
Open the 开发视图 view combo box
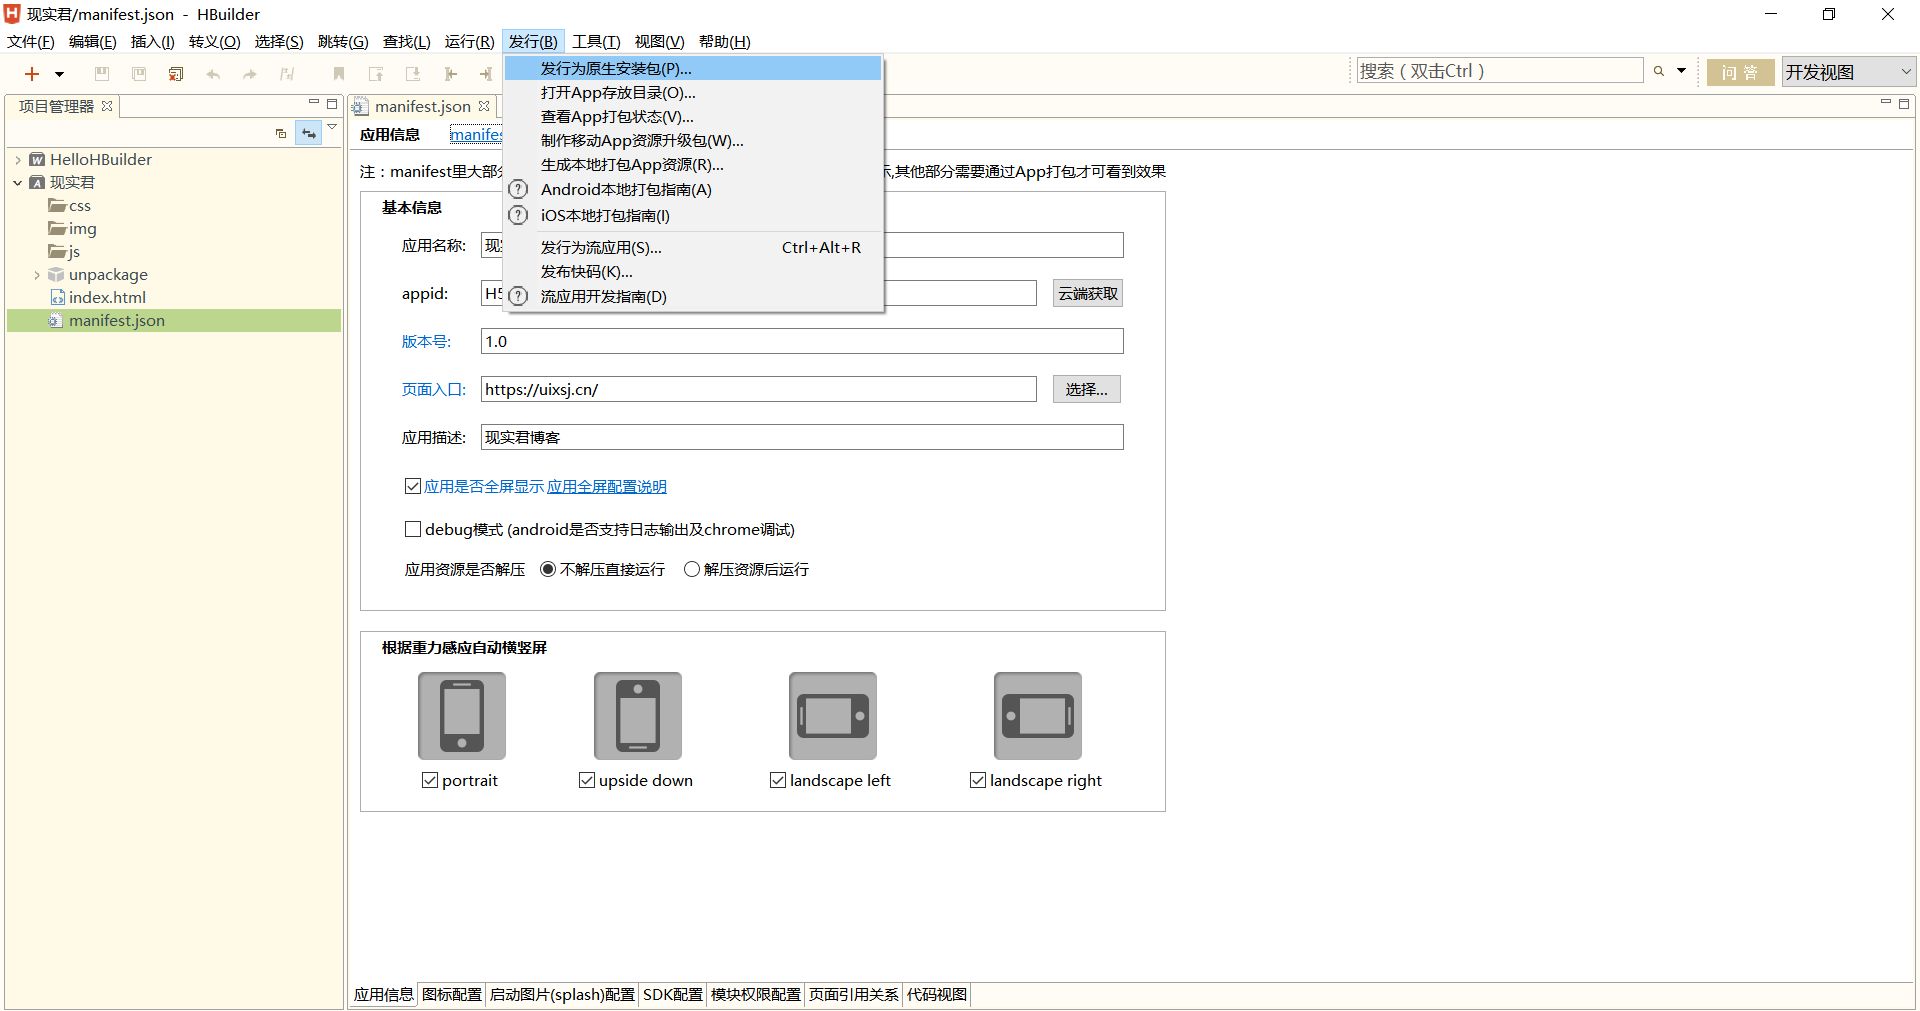pyautogui.click(x=1847, y=72)
